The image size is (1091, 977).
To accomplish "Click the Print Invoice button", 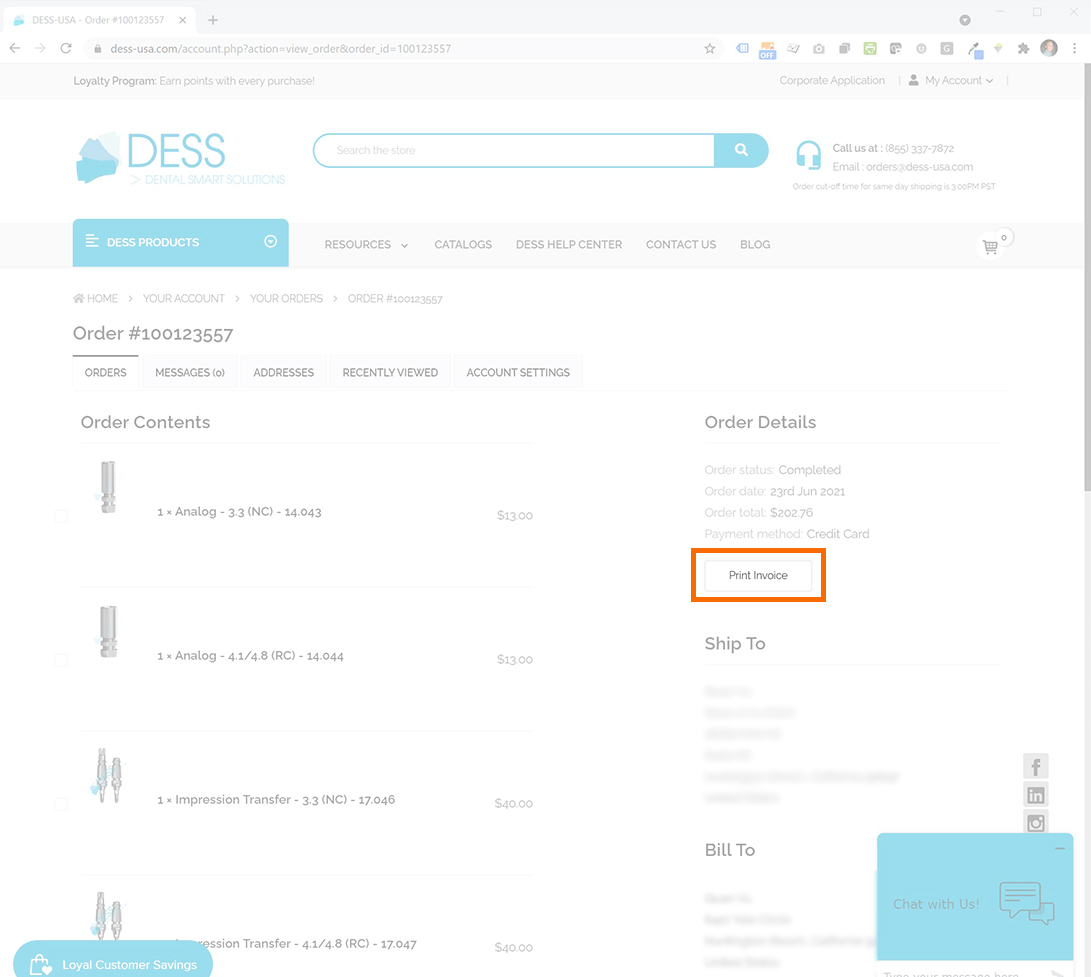I will [758, 575].
